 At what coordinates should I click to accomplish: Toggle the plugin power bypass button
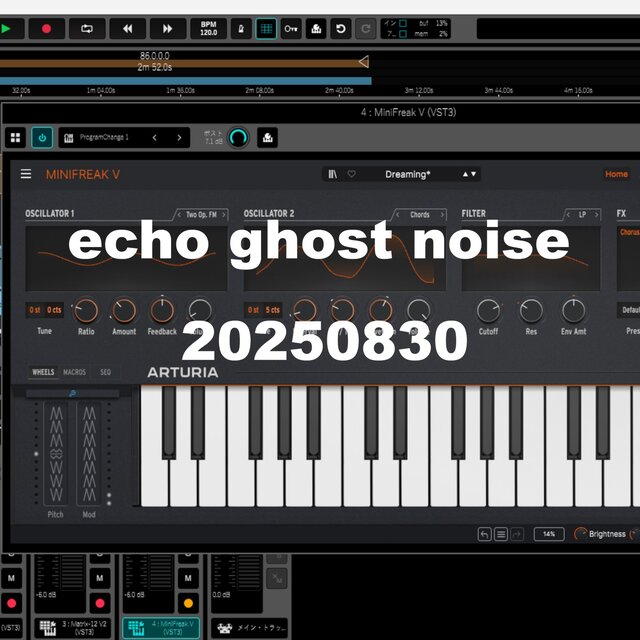coord(43,138)
